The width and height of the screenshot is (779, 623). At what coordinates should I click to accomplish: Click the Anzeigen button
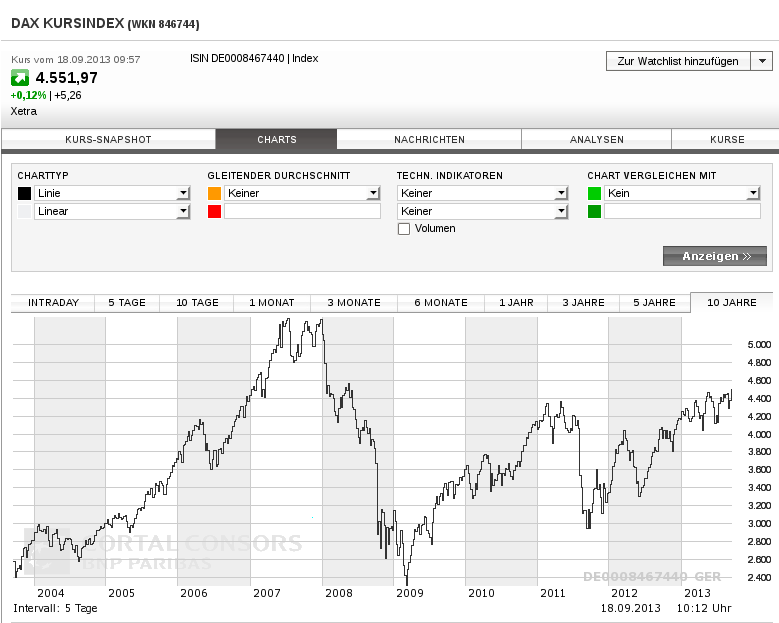[715, 256]
